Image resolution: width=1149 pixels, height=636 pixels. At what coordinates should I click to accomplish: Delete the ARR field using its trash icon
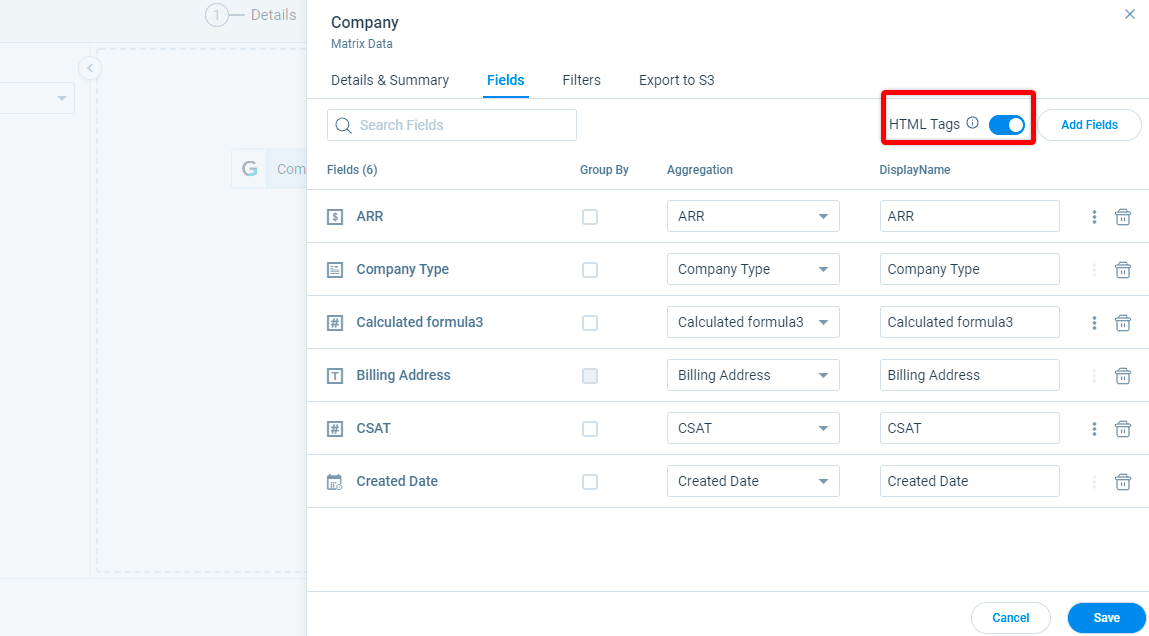pyautogui.click(x=1122, y=216)
